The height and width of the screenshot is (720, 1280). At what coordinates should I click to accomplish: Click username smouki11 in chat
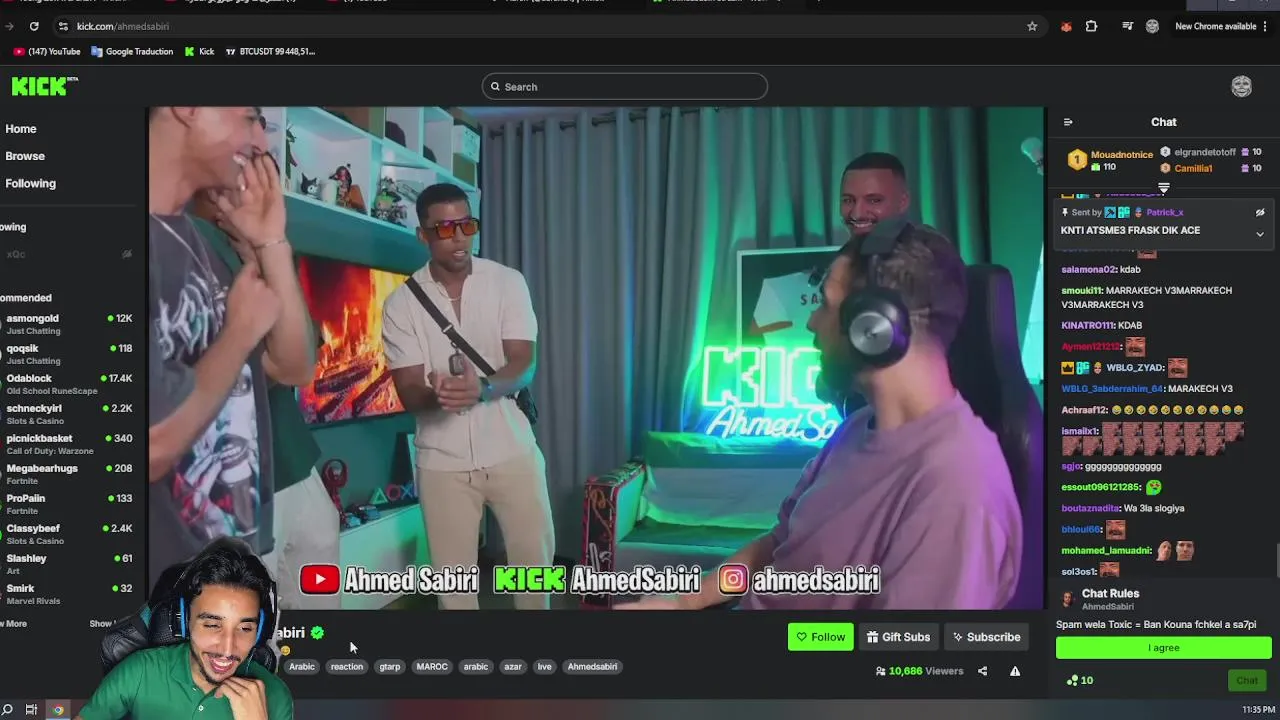coord(1082,291)
